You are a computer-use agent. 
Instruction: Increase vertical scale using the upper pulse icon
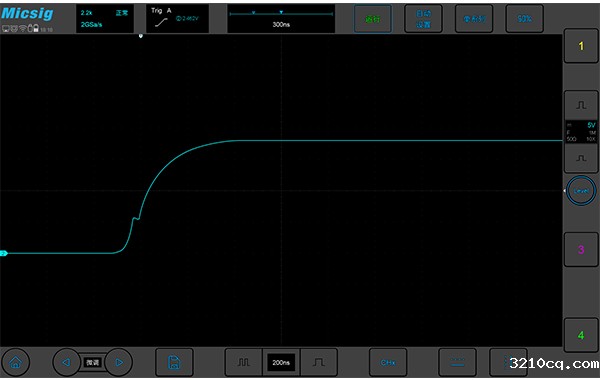(581, 105)
